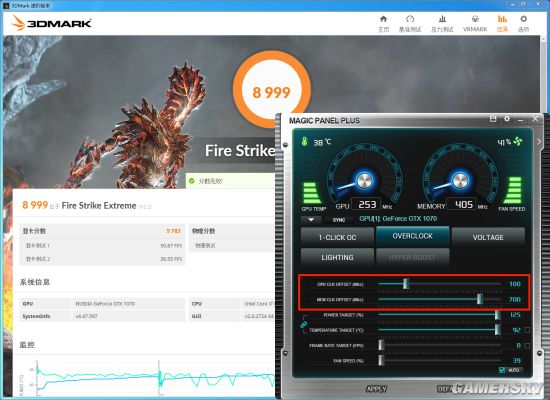
Task: Select the 1-CLICK OC tab
Action: click(x=337, y=238)
